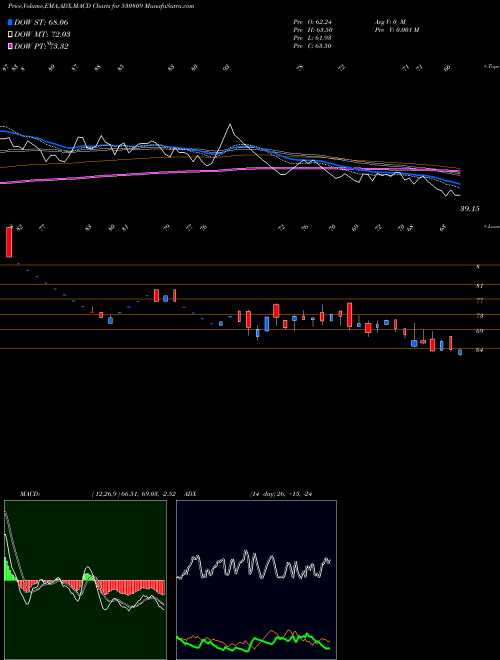Select the 'DOW MT: 72.03' legend text

point(42,35)
